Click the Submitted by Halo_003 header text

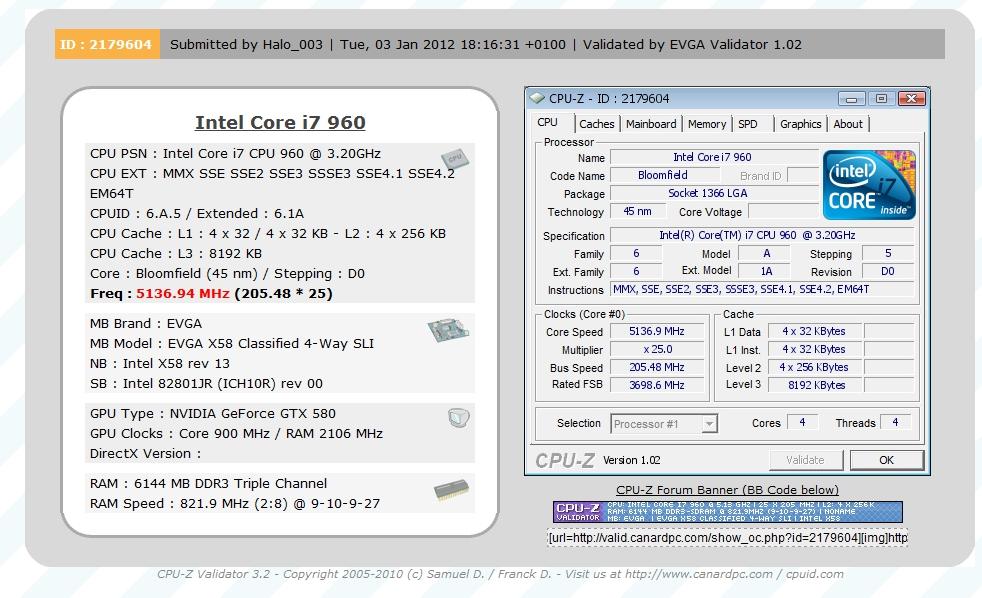click(246, 44)
